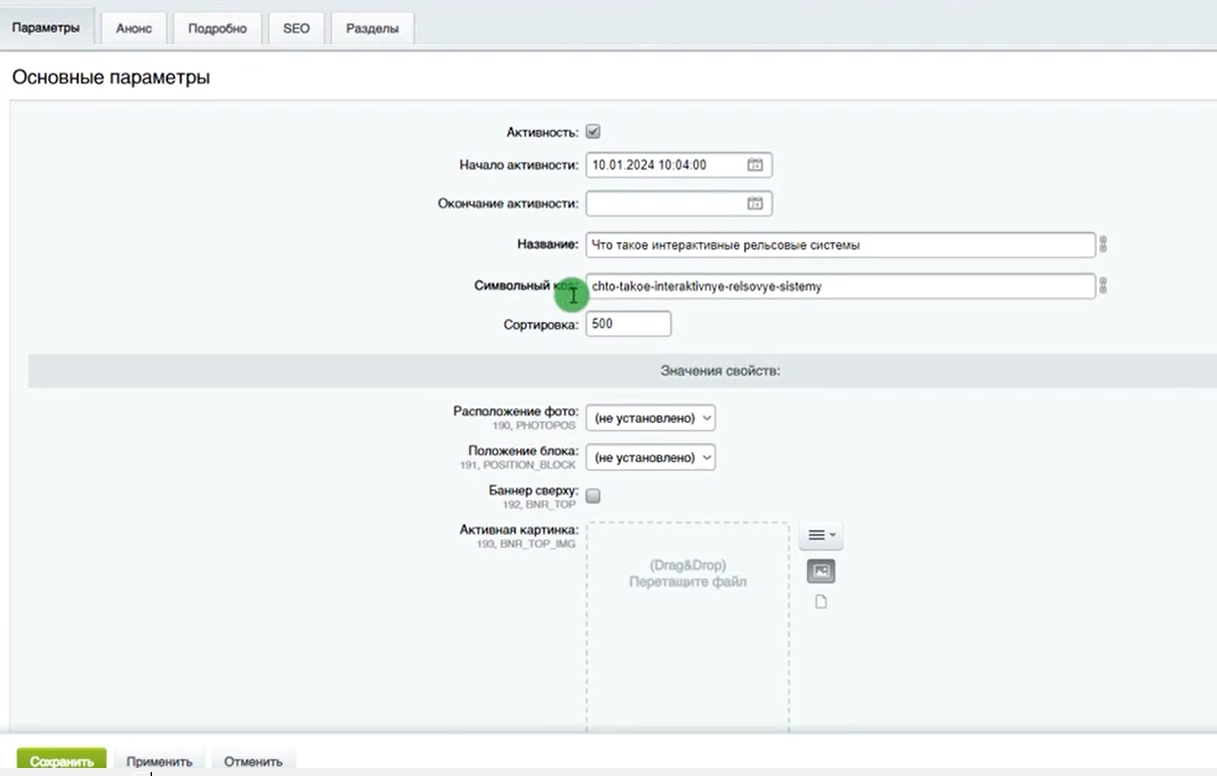Viewport: 1217px width, 776px height.
Task: Click into the Название text field
Action: pos(841,245)
